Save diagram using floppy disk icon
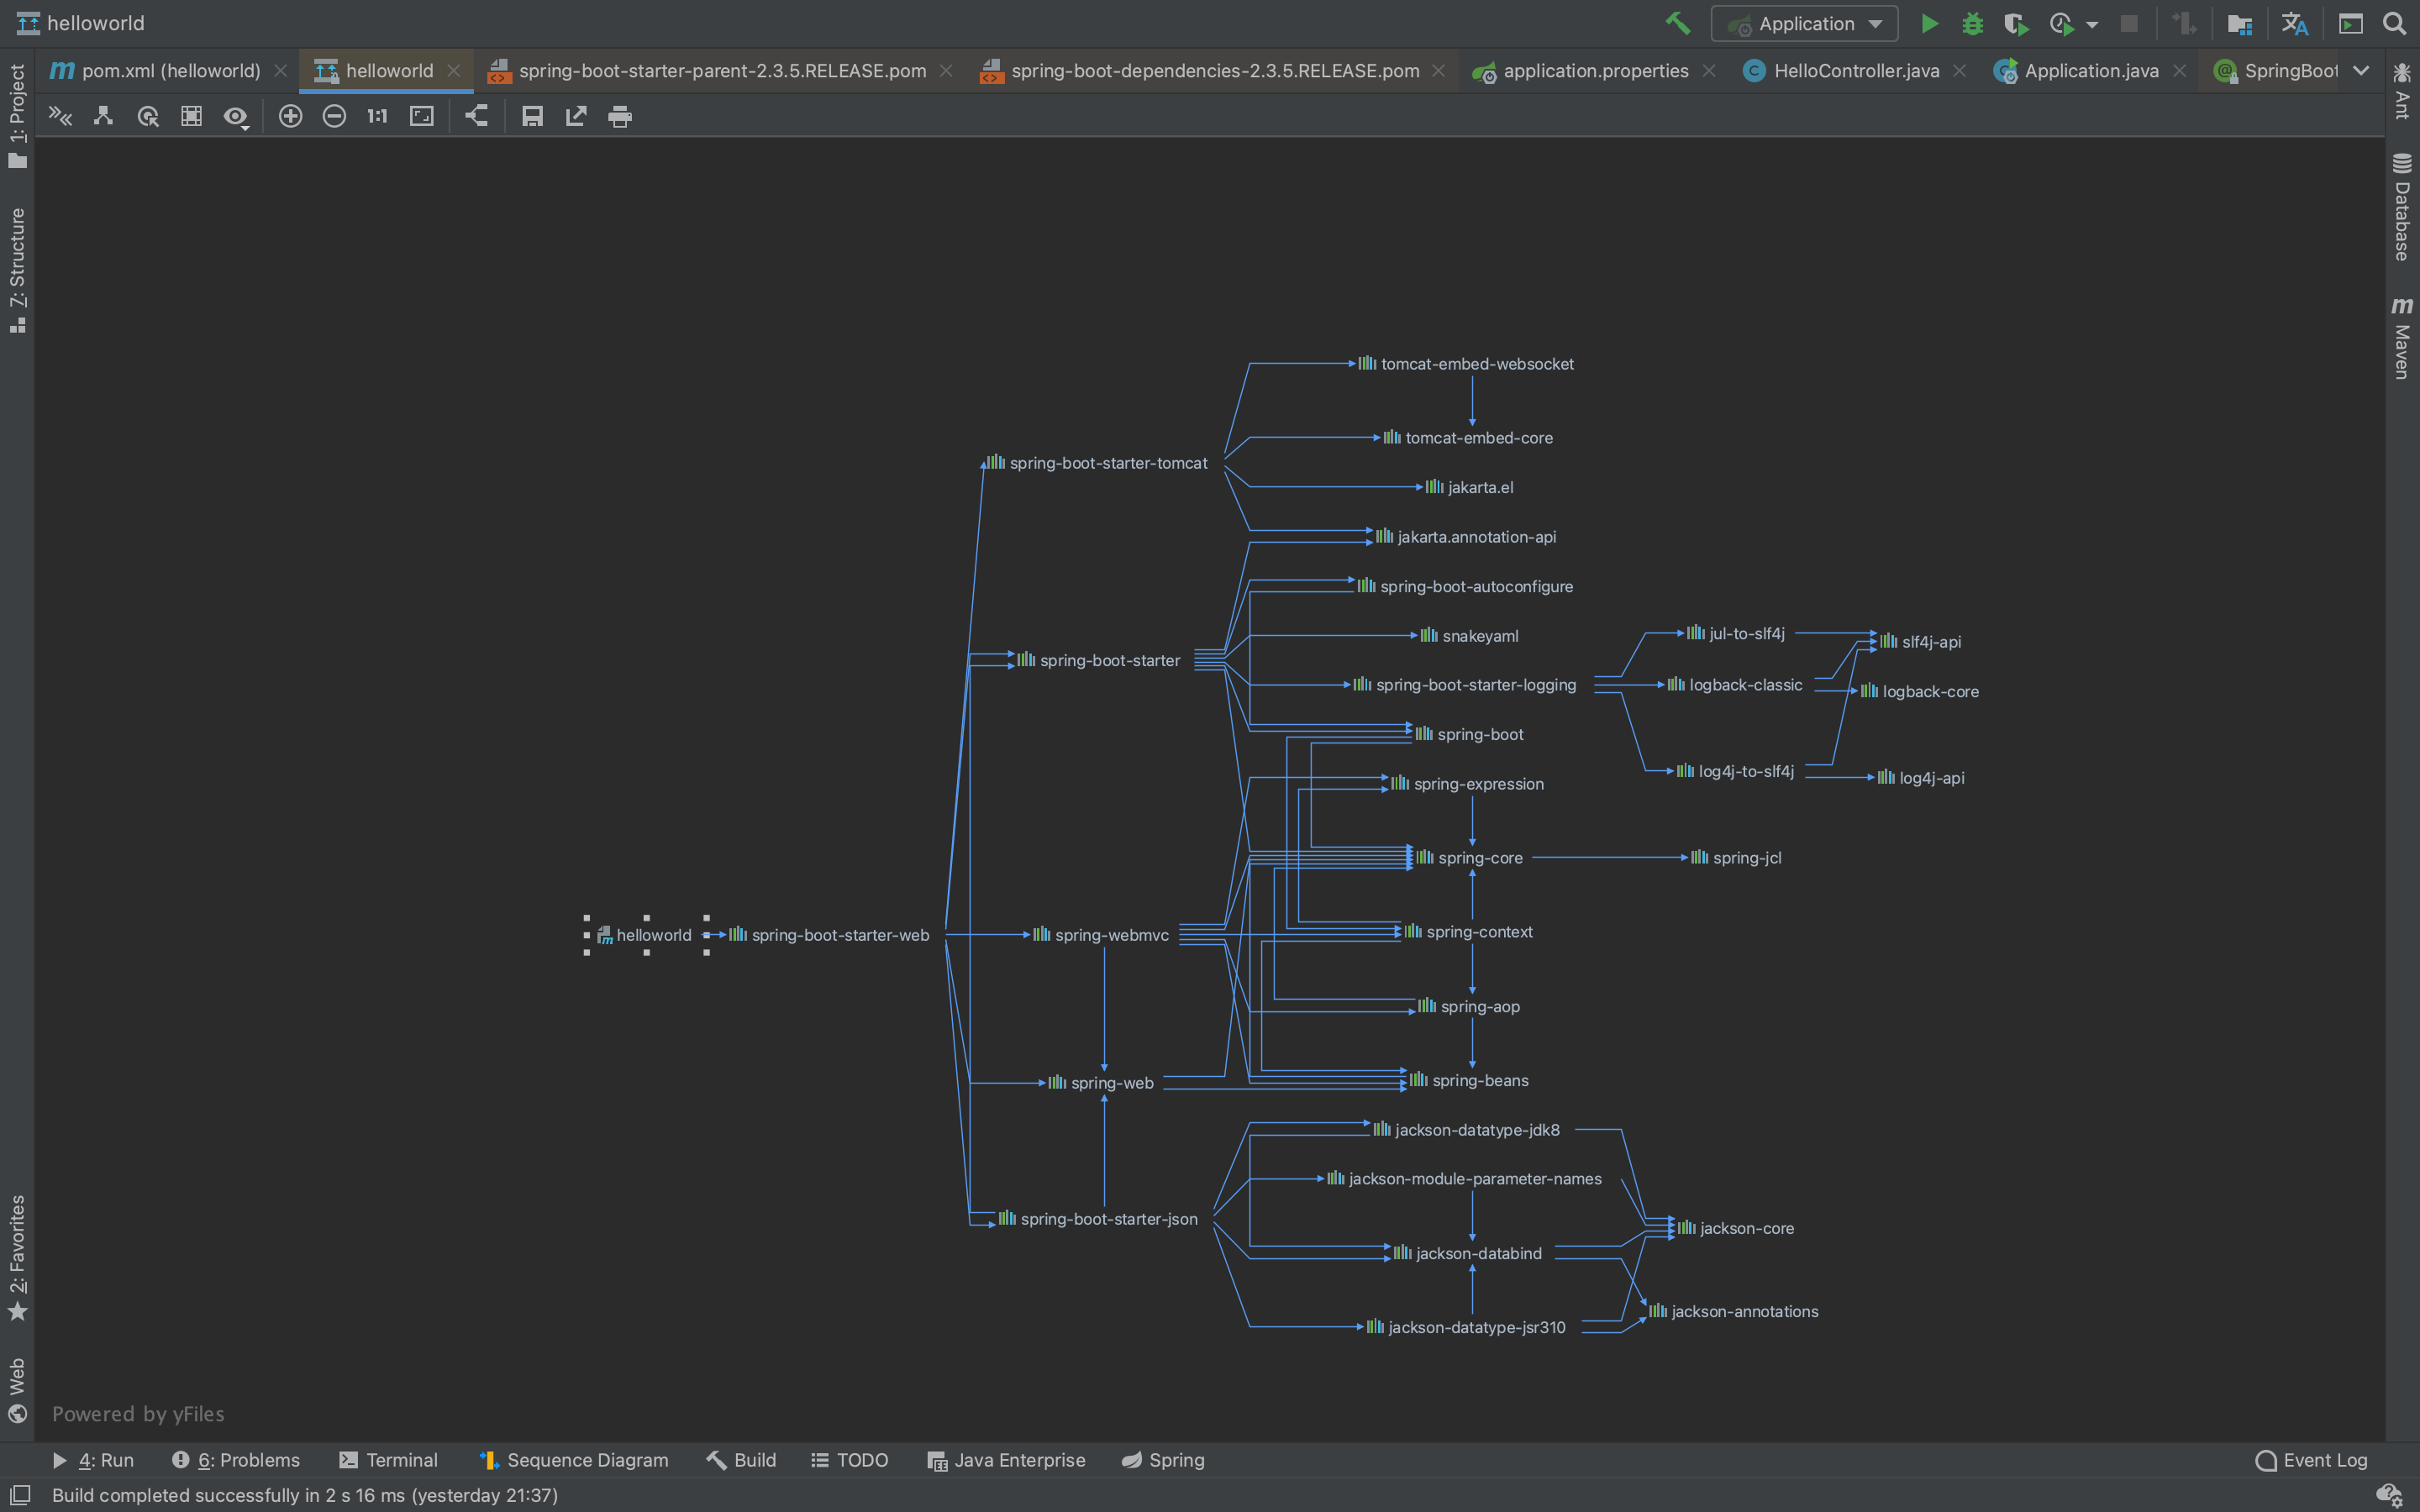 click(x=532, y=116)
